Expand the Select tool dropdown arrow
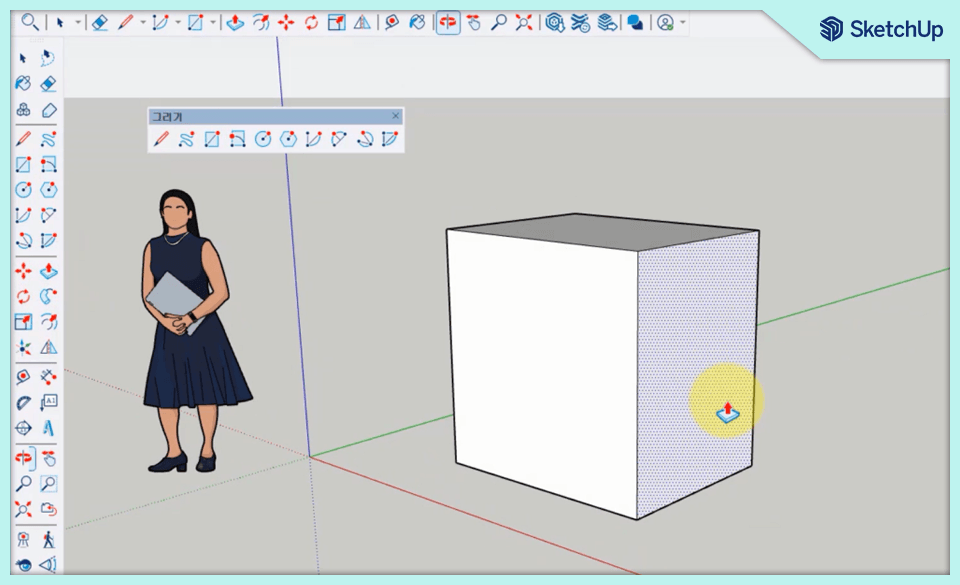This screenshot has height=585, width=960. coord(78,23)
